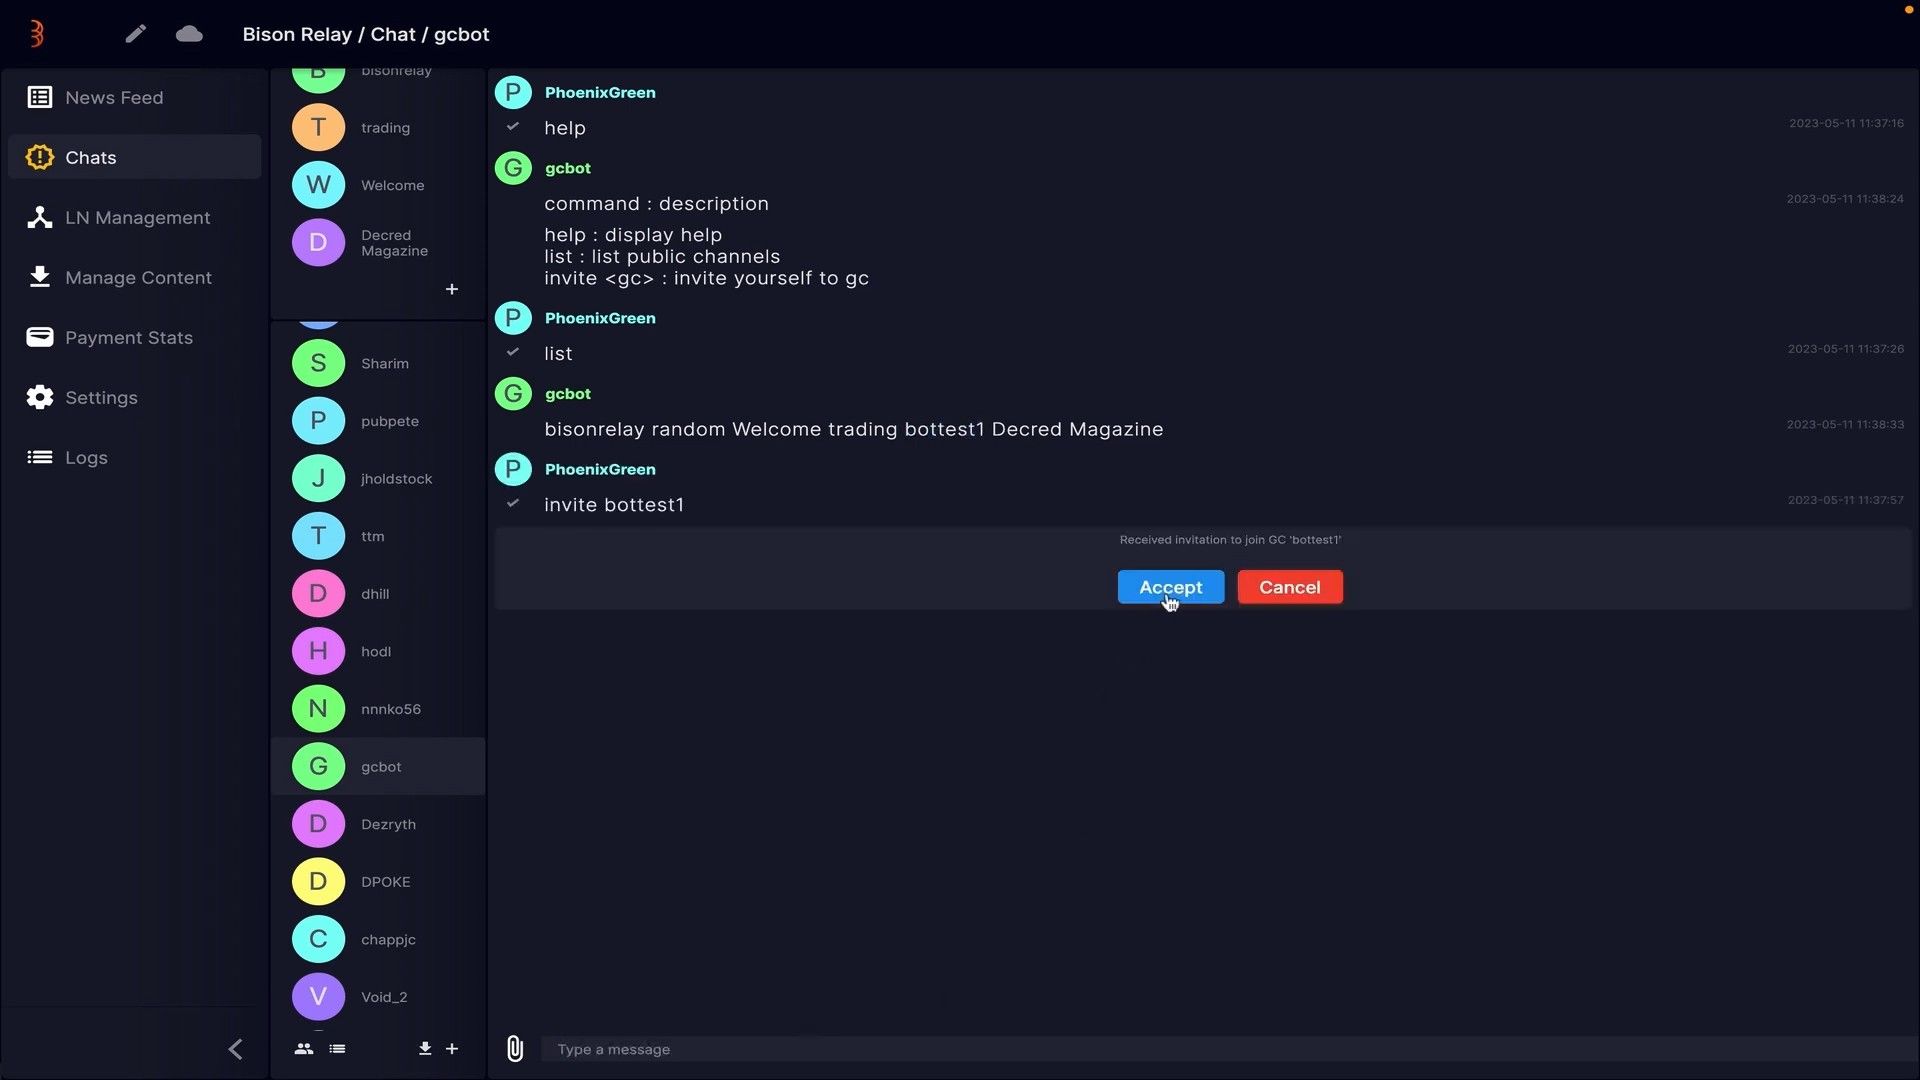Click the list view icon below chat list
This screenshot has width=1920, height=1080.
[x=337, y=1048]
